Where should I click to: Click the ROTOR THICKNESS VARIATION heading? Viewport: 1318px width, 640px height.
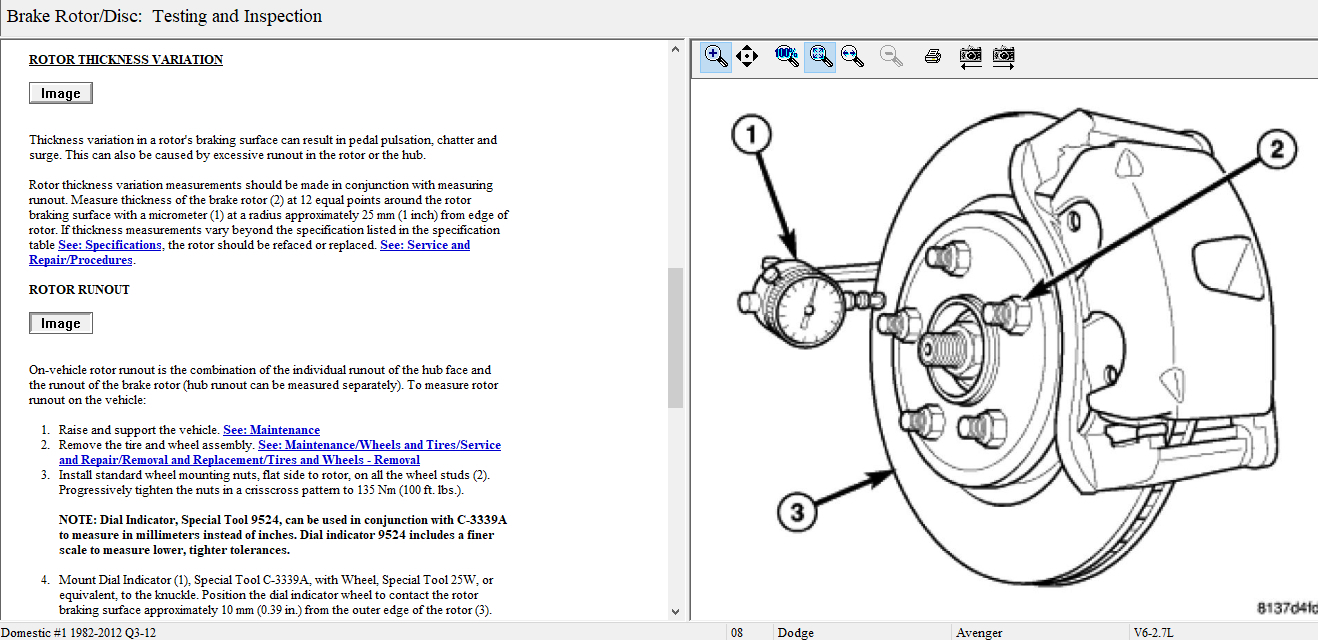coord(126,60)
